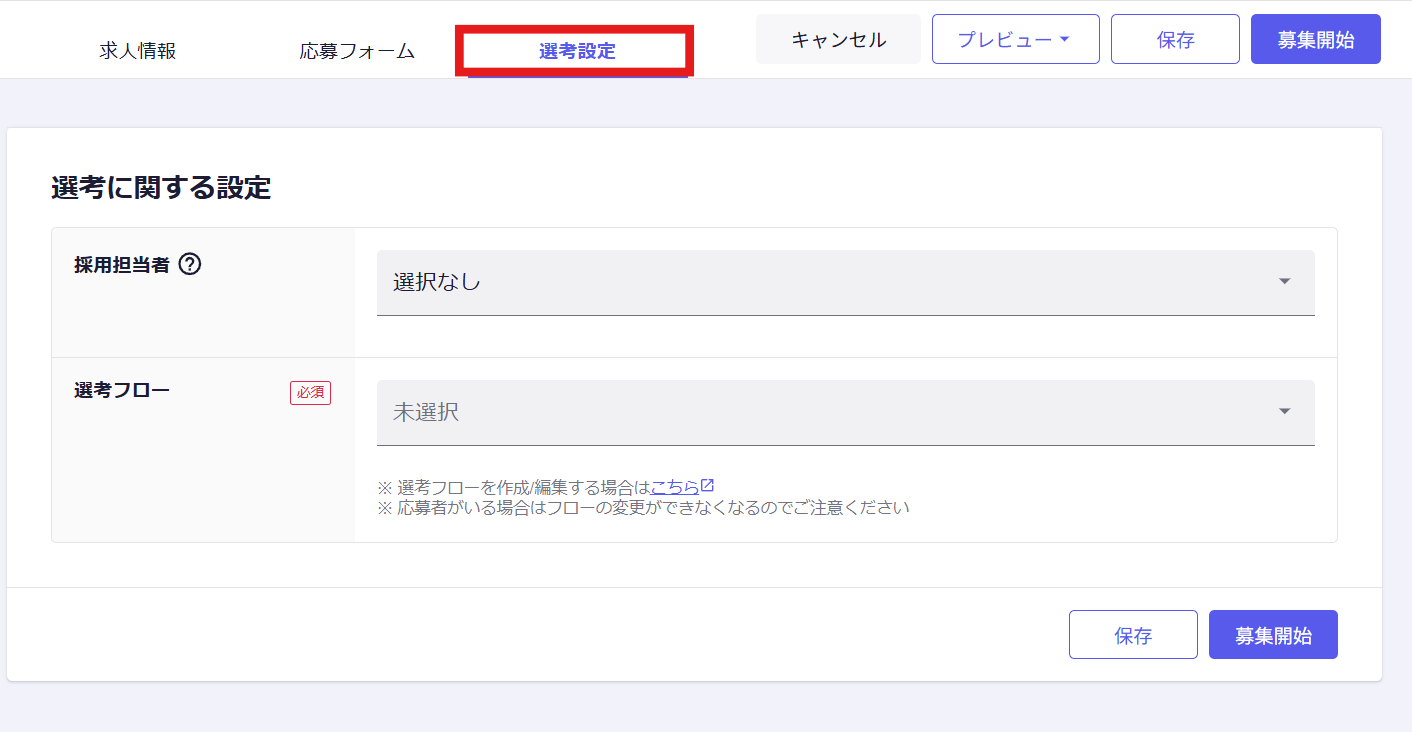Click the arrow icon in 選択なし field
This screenshot has height=732, width=1412.
coord(1285,282)
